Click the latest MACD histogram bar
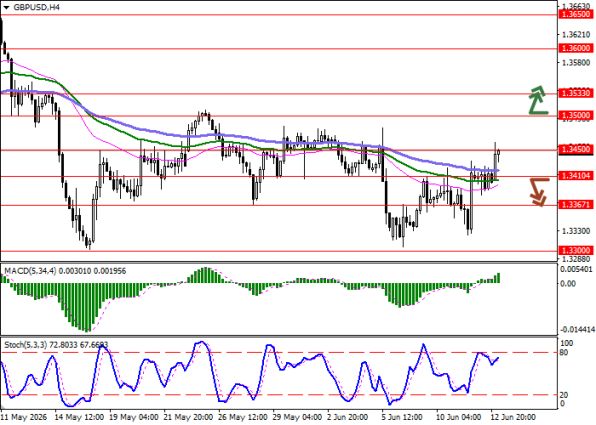The height and width of the screenshot is (425, 596). tap(498, 278)
